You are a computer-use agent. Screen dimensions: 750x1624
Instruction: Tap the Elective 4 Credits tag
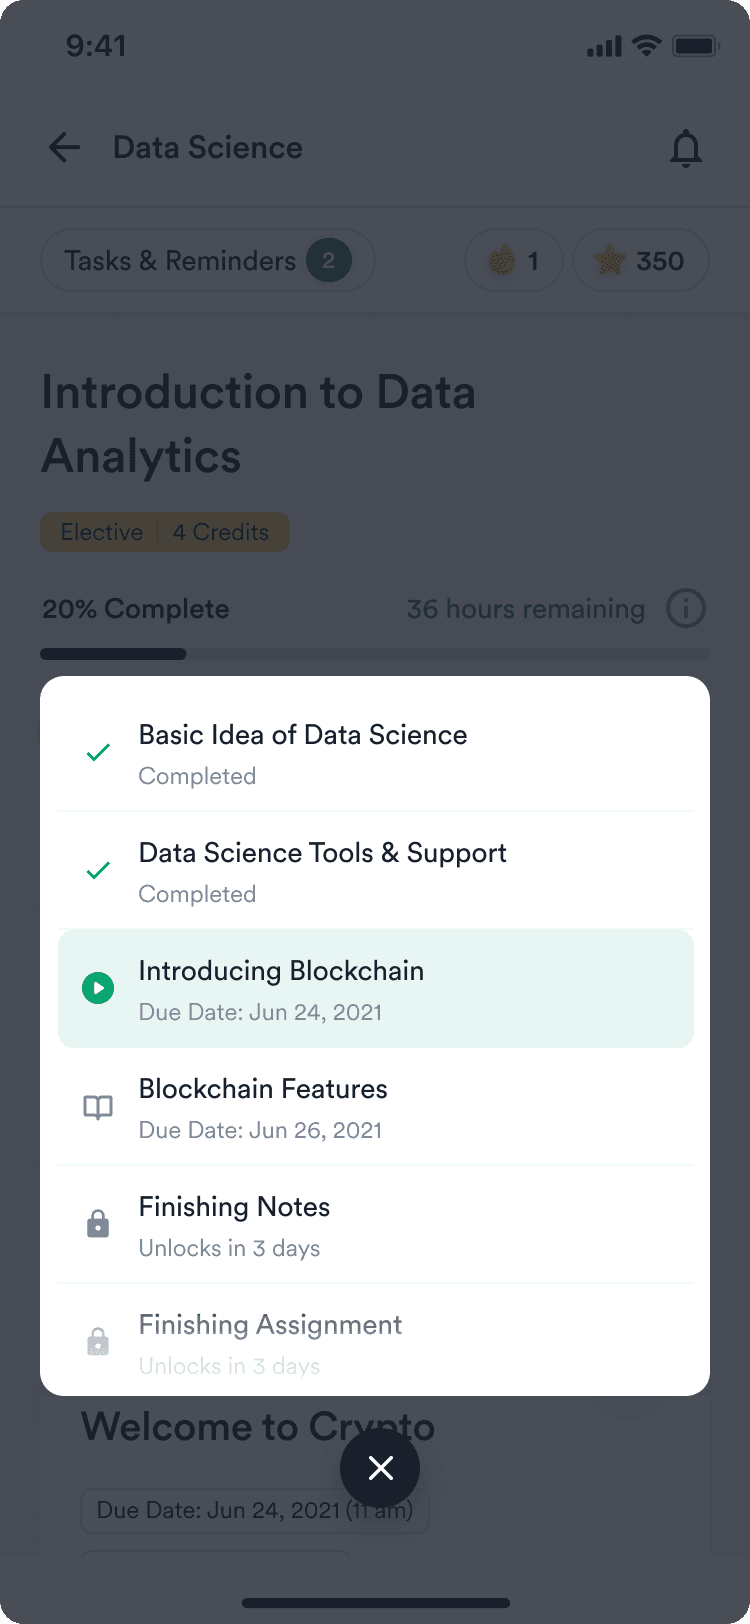pos(165,532)
